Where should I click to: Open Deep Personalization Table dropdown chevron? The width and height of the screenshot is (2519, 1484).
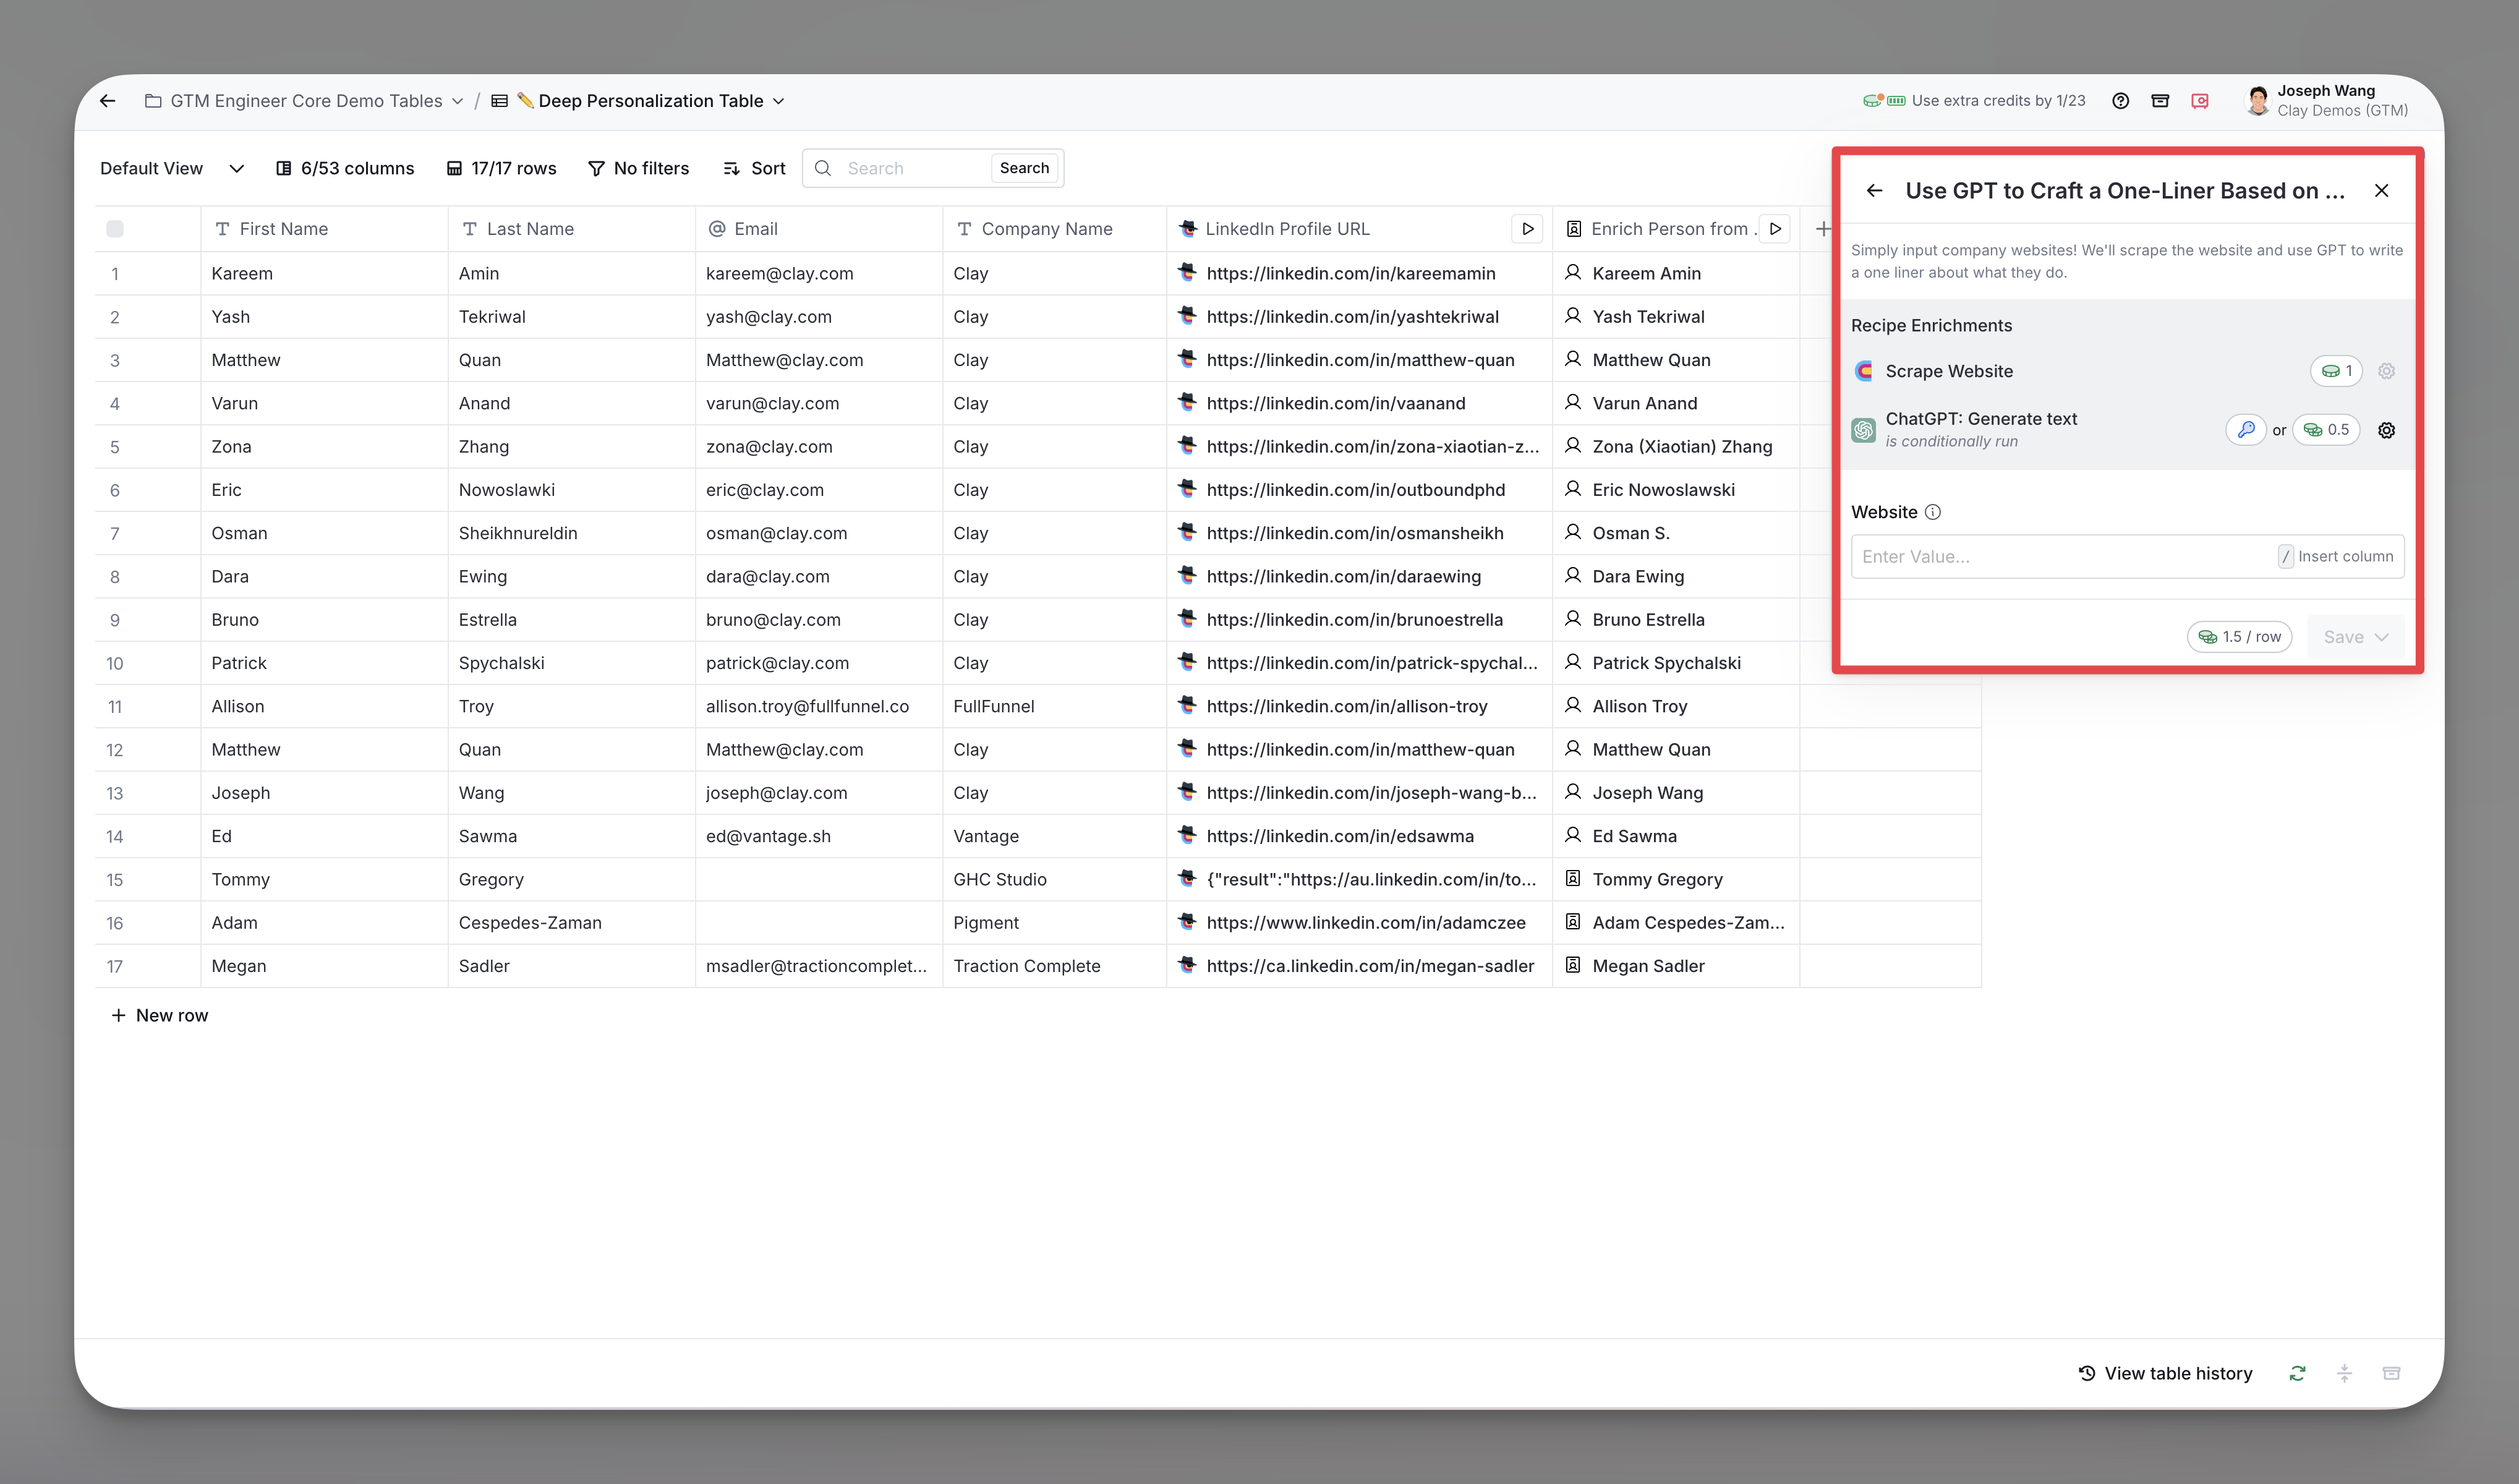[x=779, y=101]
